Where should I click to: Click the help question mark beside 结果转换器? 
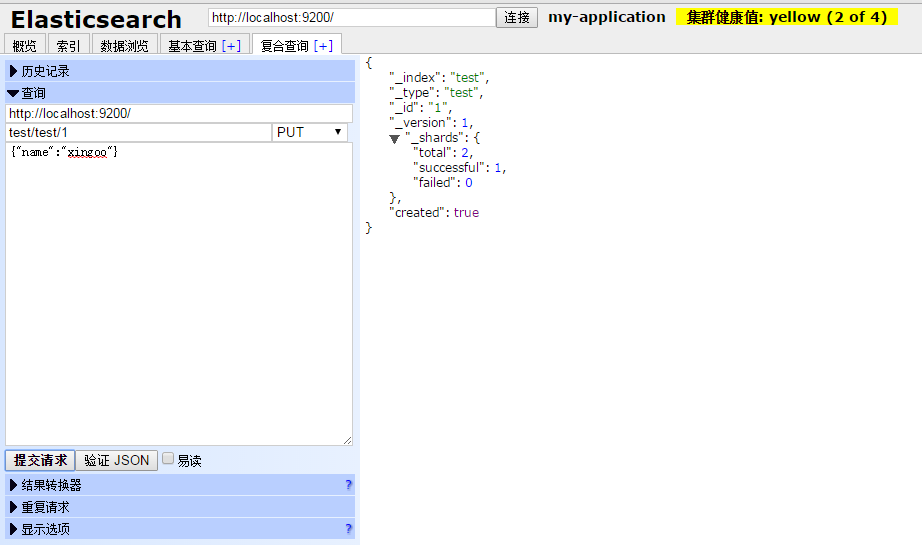348,485
